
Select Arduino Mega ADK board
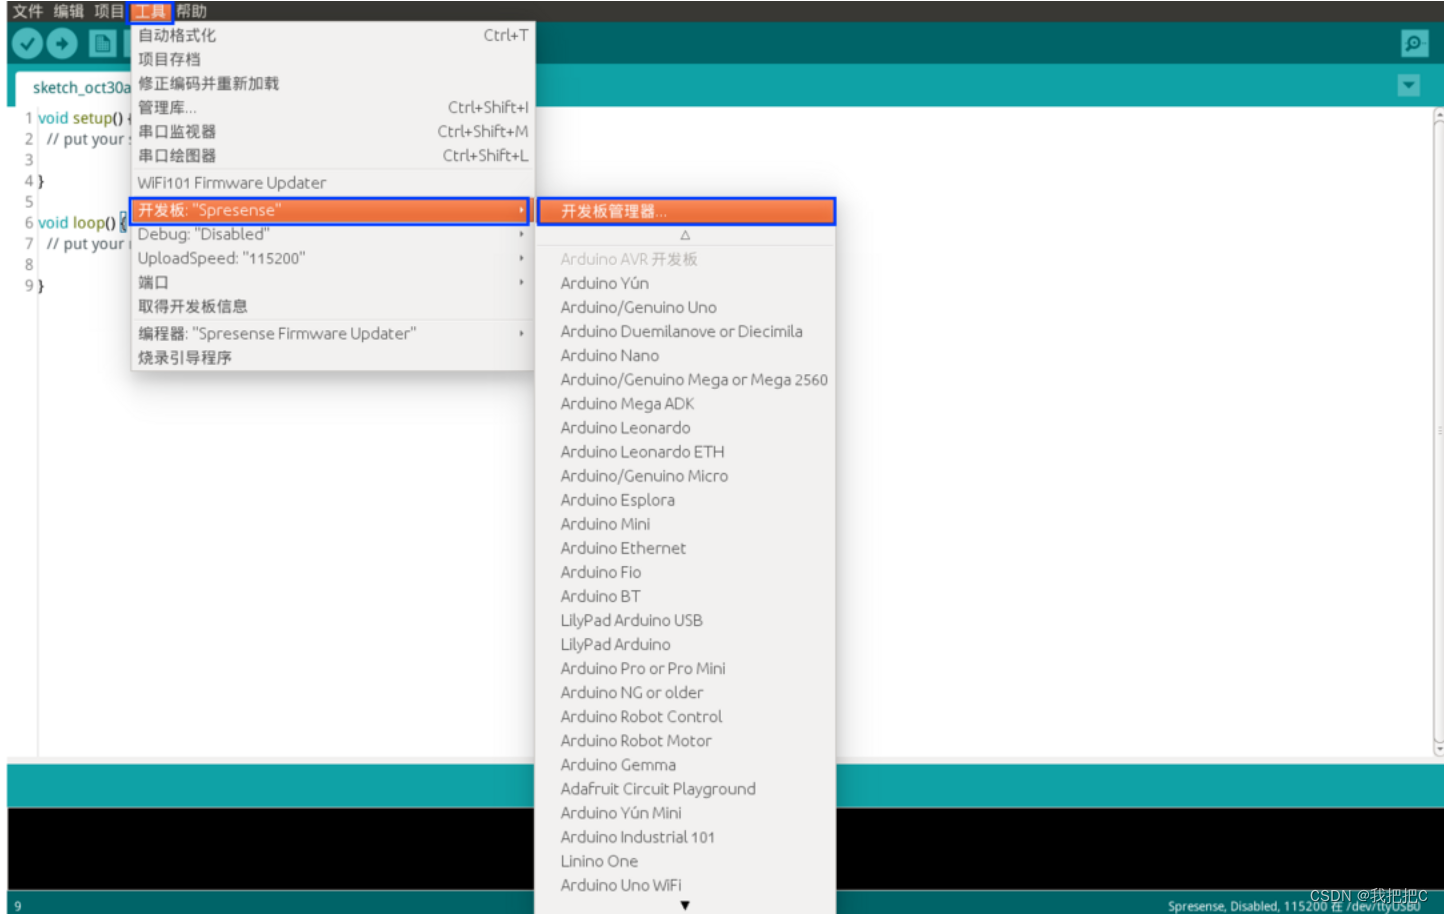point(685,403)
